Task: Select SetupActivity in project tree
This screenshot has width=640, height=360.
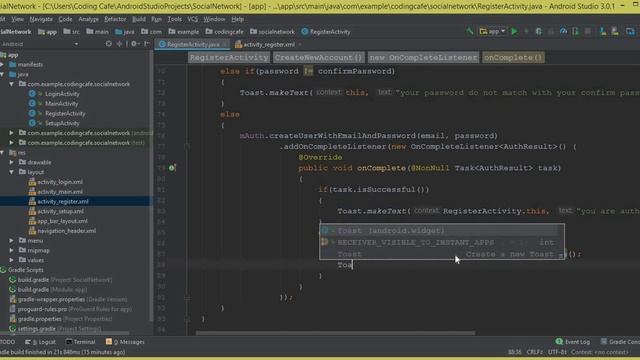Action: (62, 123)
